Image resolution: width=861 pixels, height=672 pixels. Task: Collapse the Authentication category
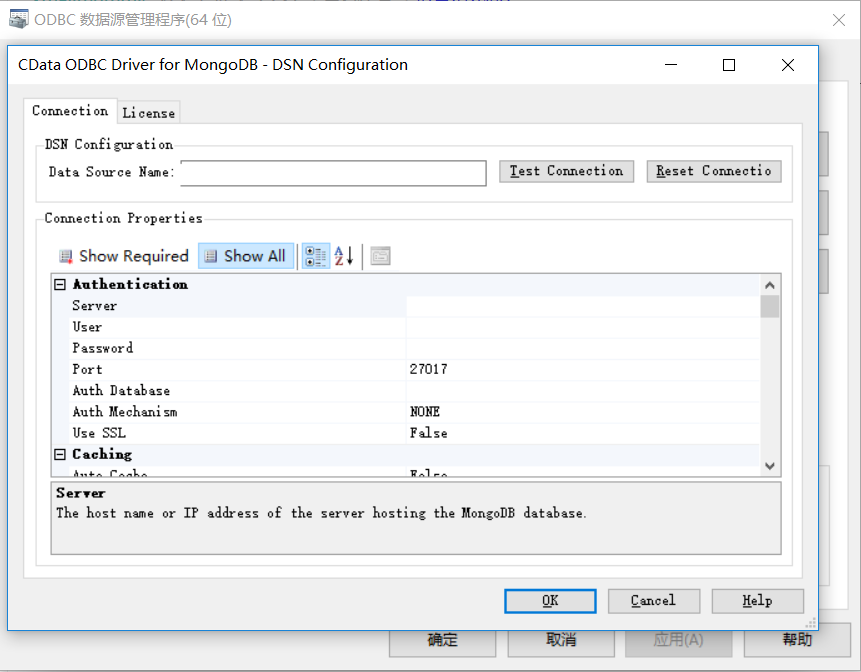pyautogui.click(x=60, y=284)
